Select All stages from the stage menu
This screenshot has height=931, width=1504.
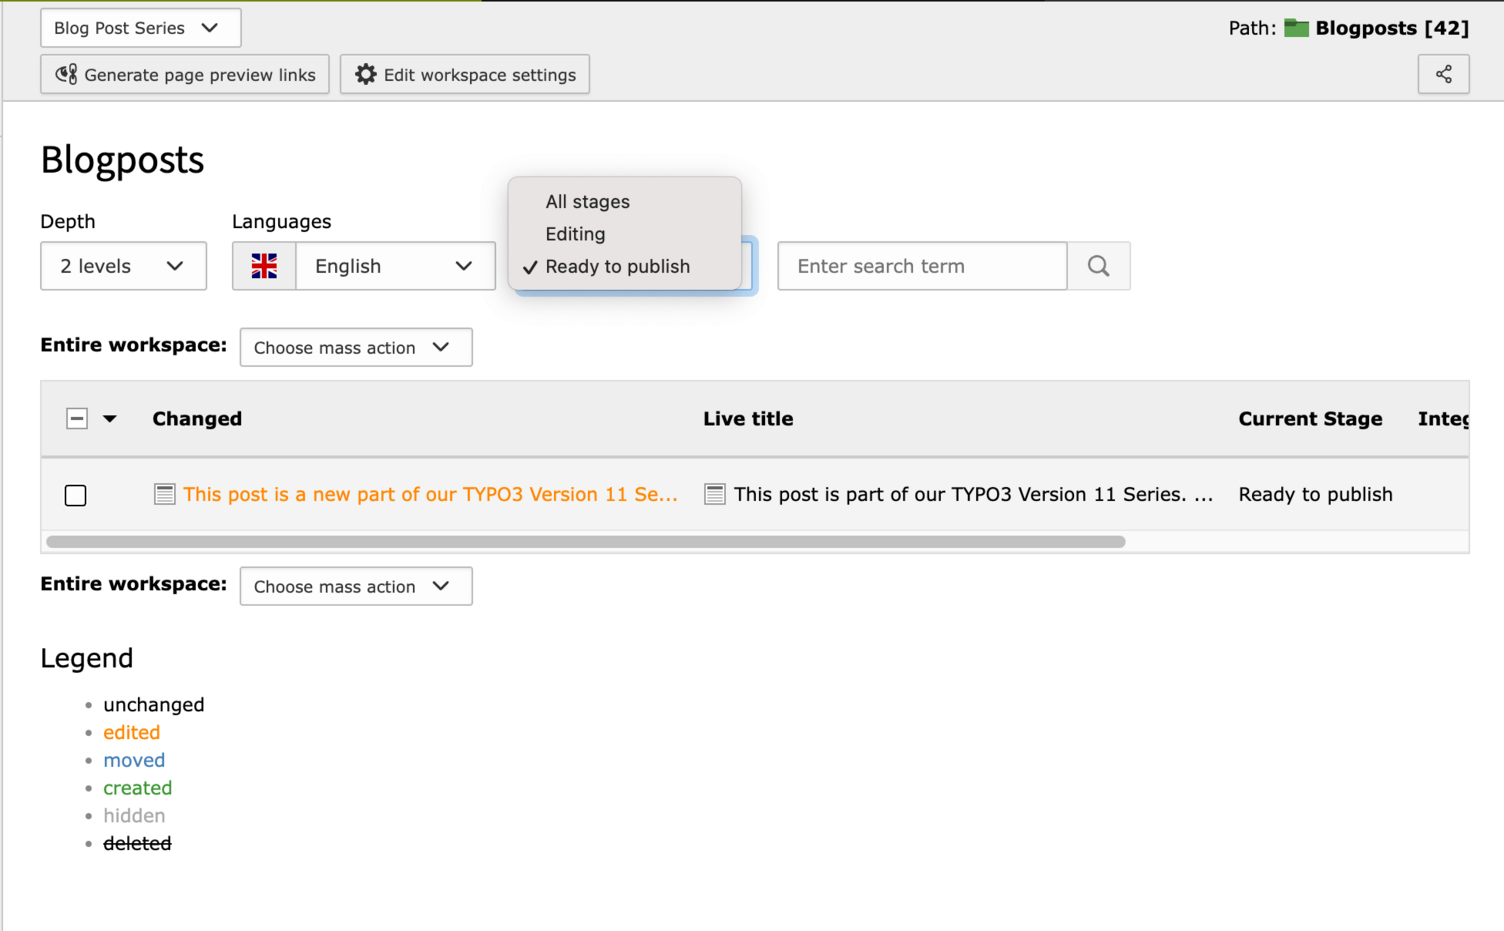[587, 201]
